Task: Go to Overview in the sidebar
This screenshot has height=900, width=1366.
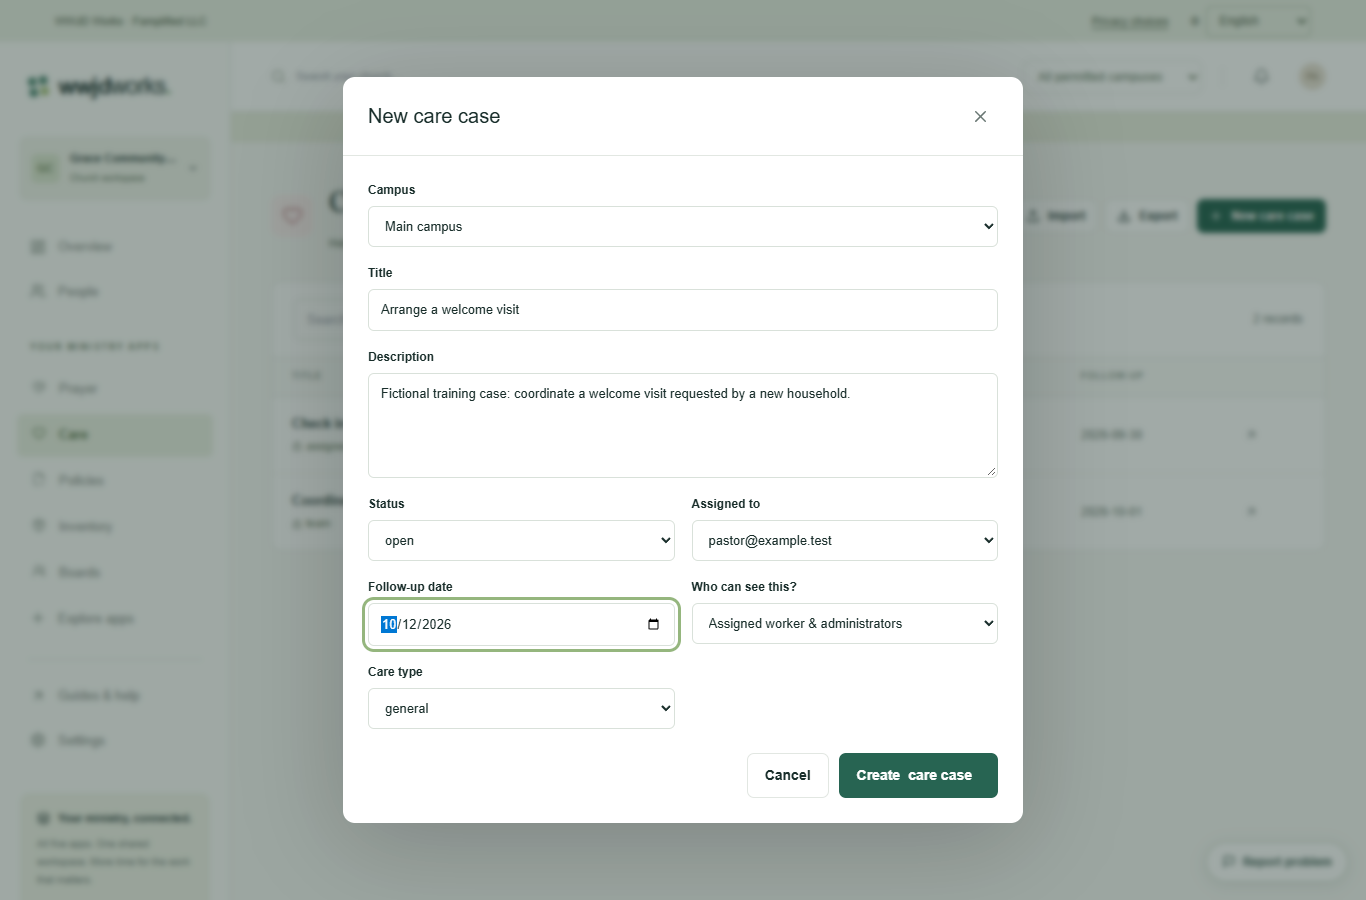Action: [115, 246]
